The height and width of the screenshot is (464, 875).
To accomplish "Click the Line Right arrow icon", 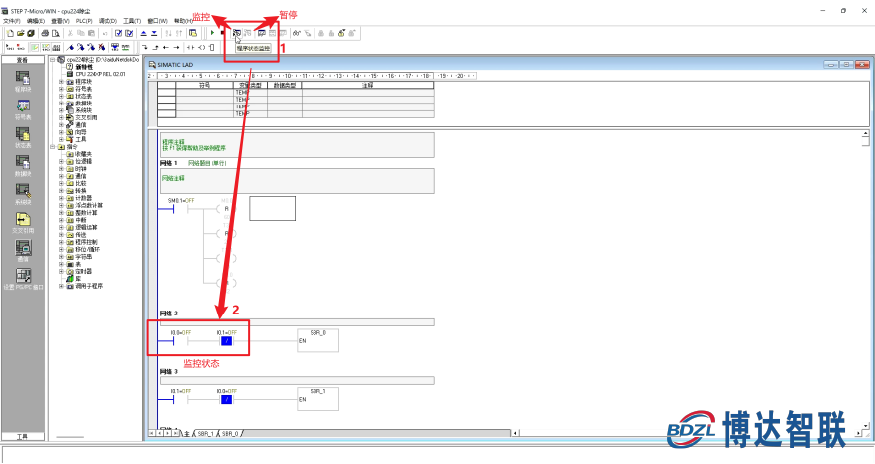I will [176, 47].
